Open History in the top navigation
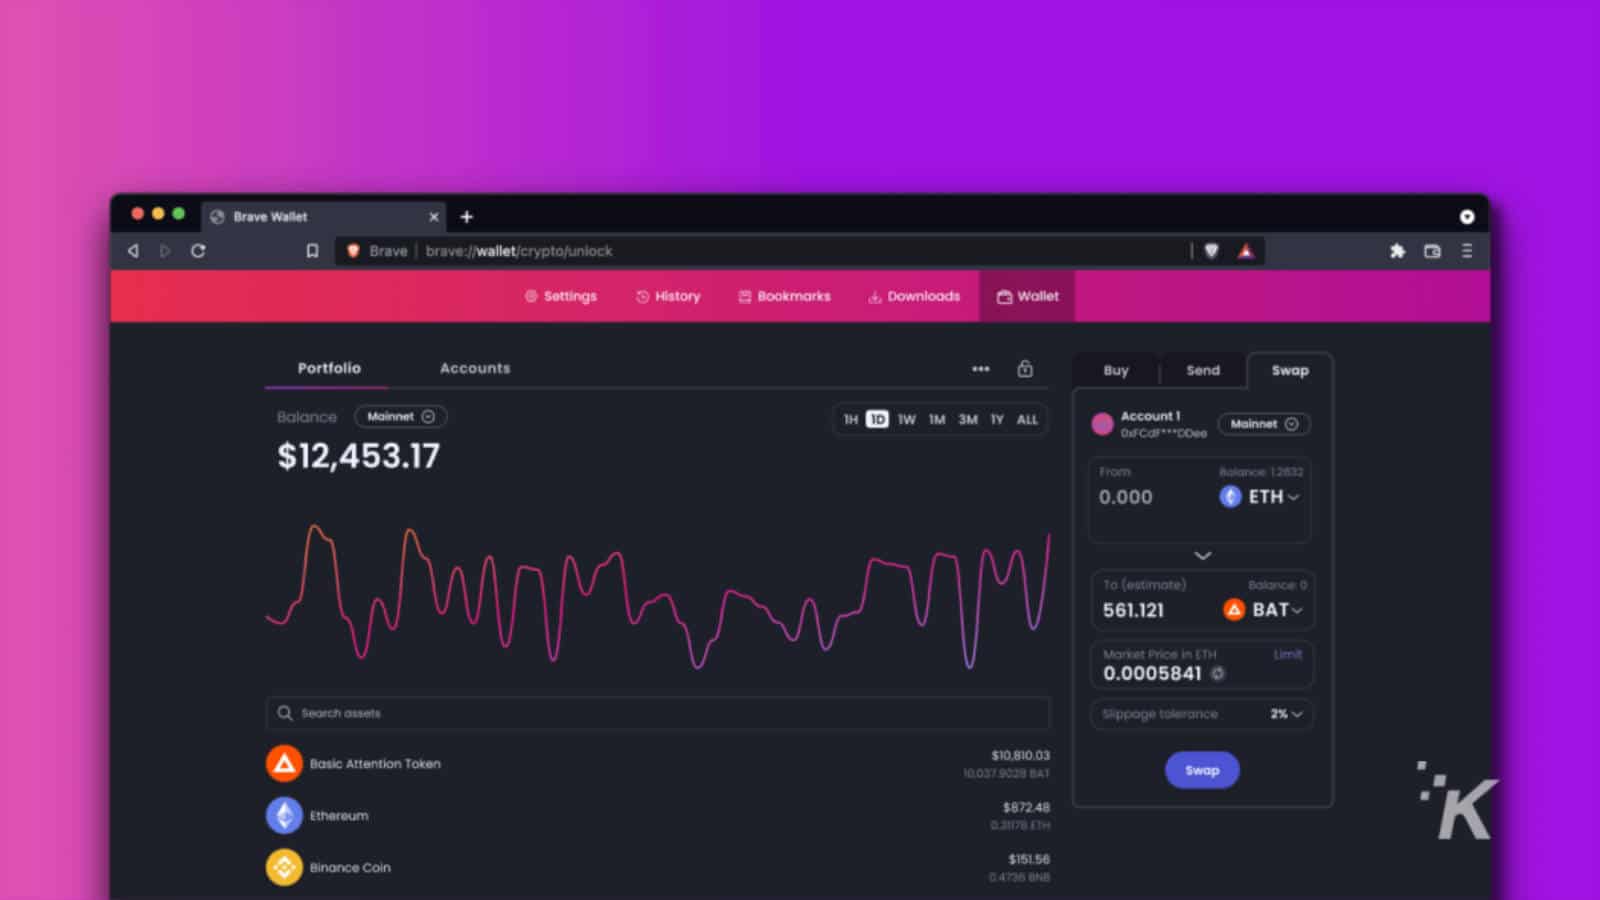 coord(668,296)
